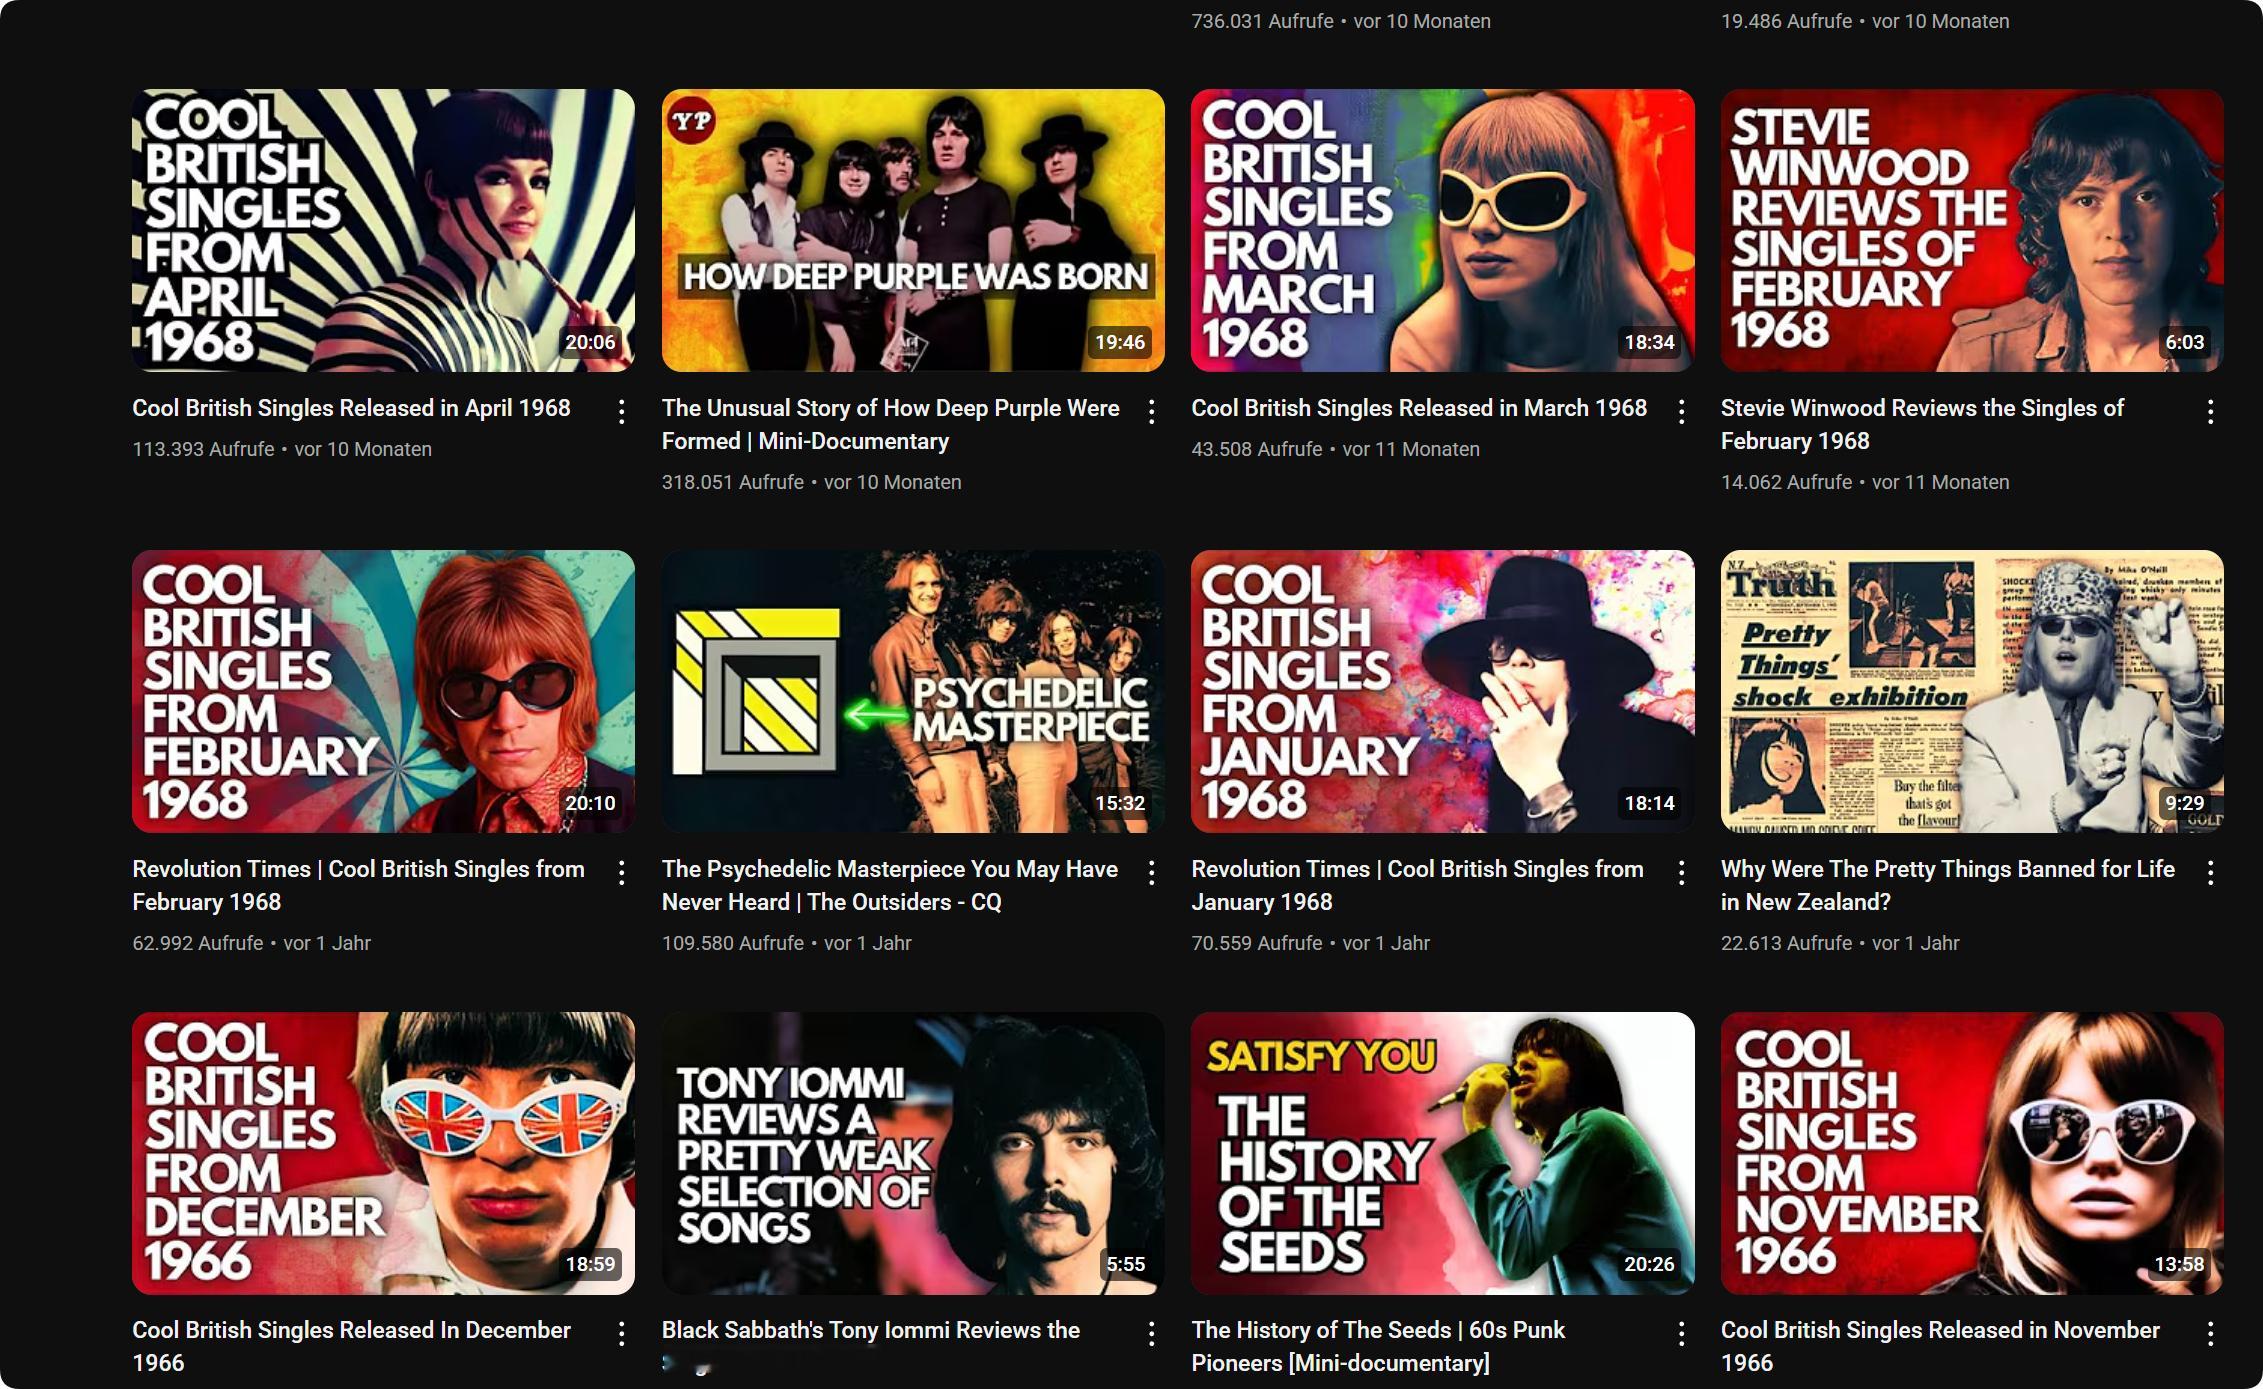This screenshot has height=1389, width=2263.
Task: Open options for The Outsiders CQ video
Action: (x=1151, y=872)
